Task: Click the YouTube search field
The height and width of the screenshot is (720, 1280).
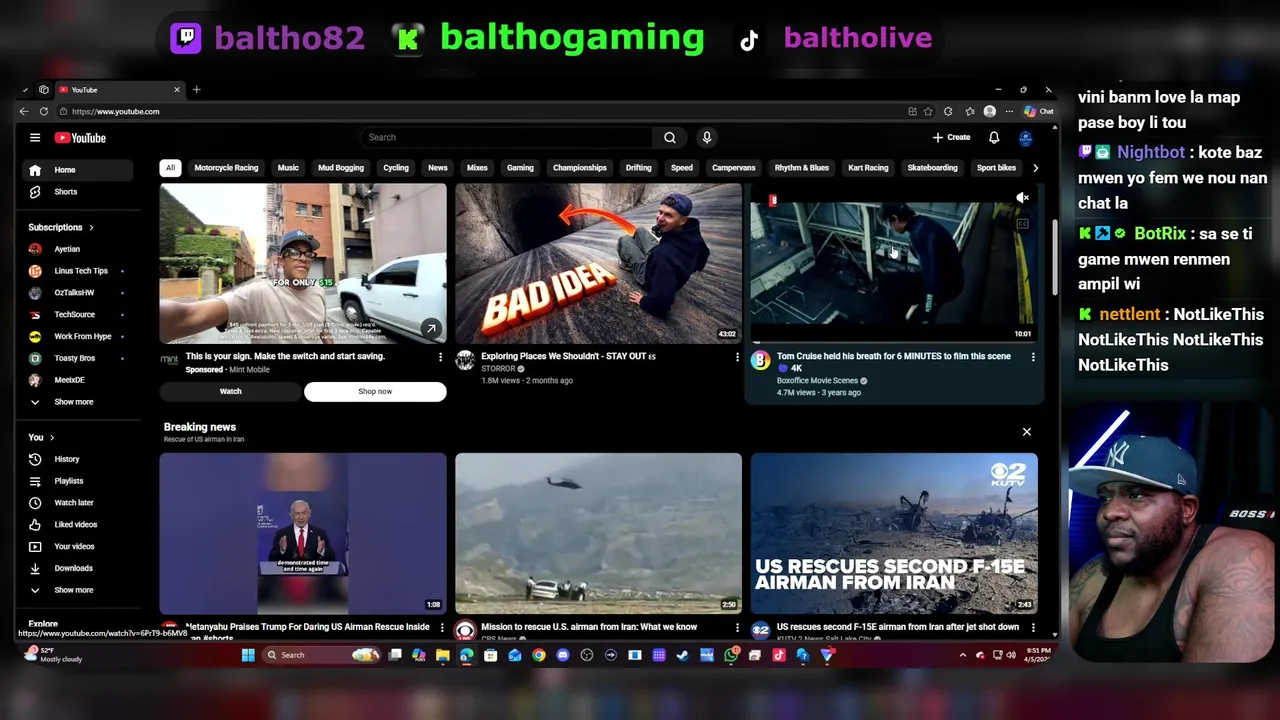Action: point(506,138)
